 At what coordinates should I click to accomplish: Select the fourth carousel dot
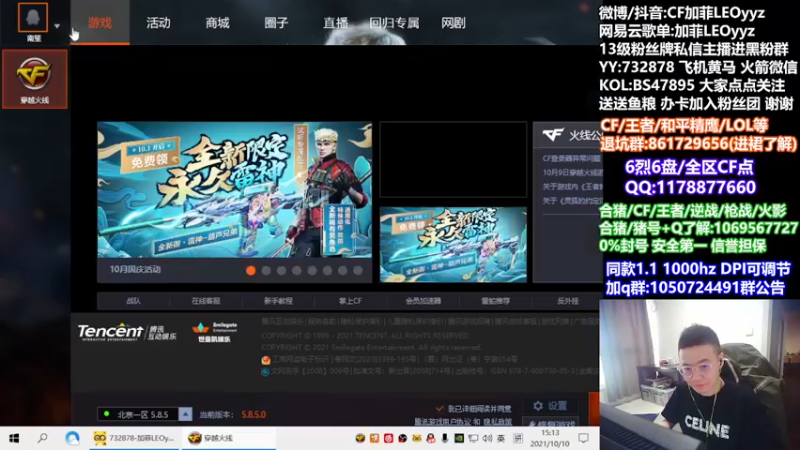[296, 270]
